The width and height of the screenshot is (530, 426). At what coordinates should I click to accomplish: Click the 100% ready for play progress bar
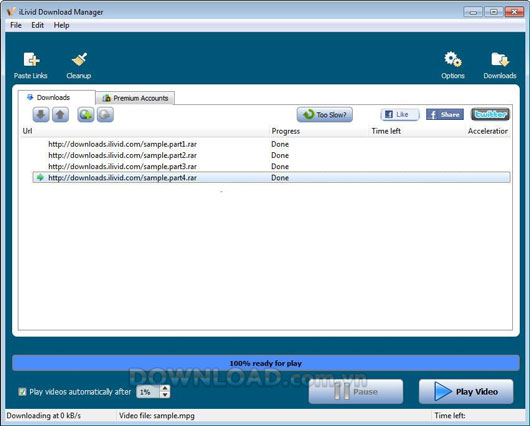[x=266, y=363]
